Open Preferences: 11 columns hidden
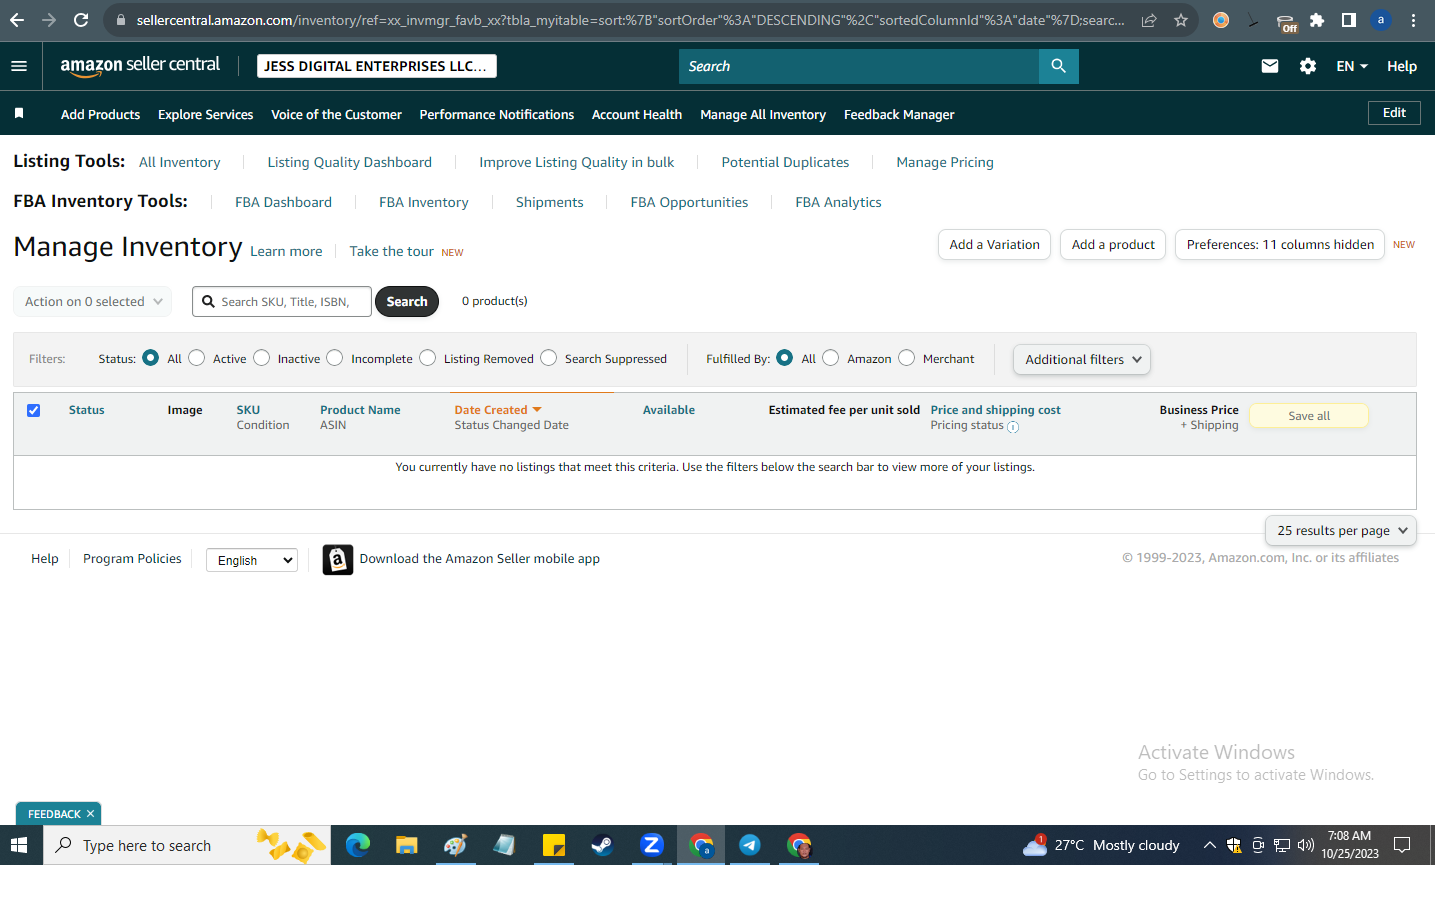Viewport: 1435px width, 904px height. 1280,244
